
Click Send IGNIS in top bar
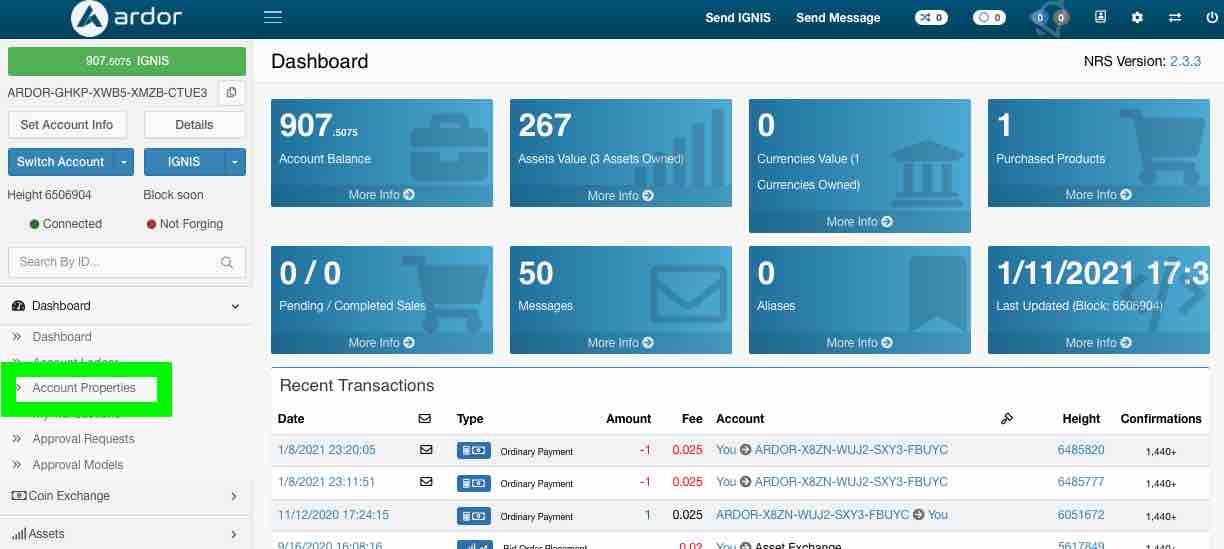pos(738,18)
